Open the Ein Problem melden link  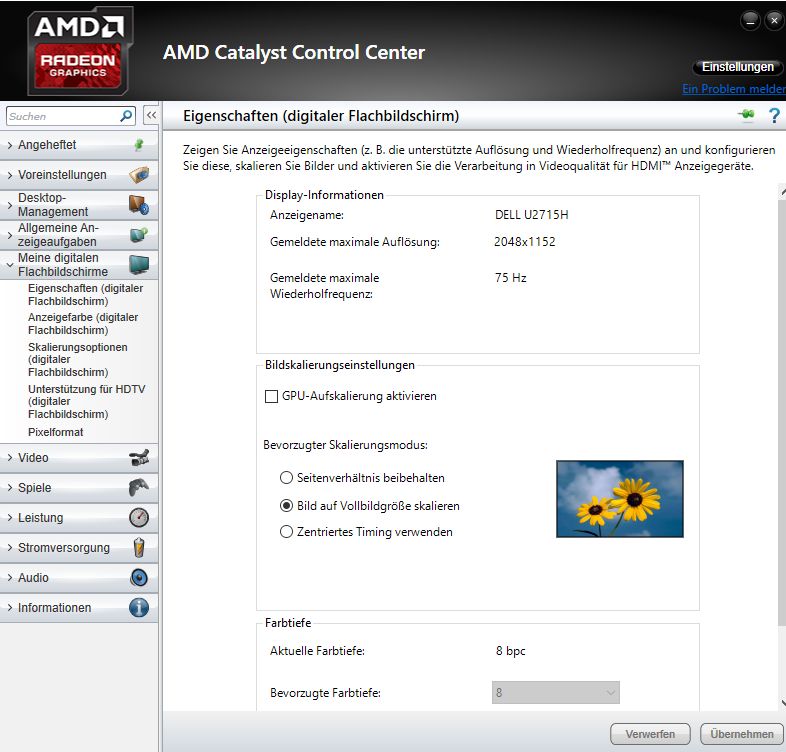click(x=734, y=89)
